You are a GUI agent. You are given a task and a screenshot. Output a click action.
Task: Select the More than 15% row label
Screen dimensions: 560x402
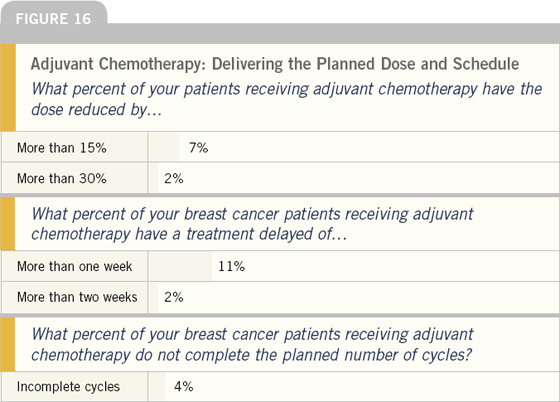coord(61,148)
